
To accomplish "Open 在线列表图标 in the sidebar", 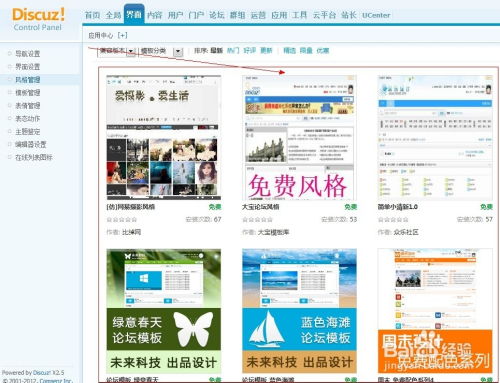I will pos(34,157).
